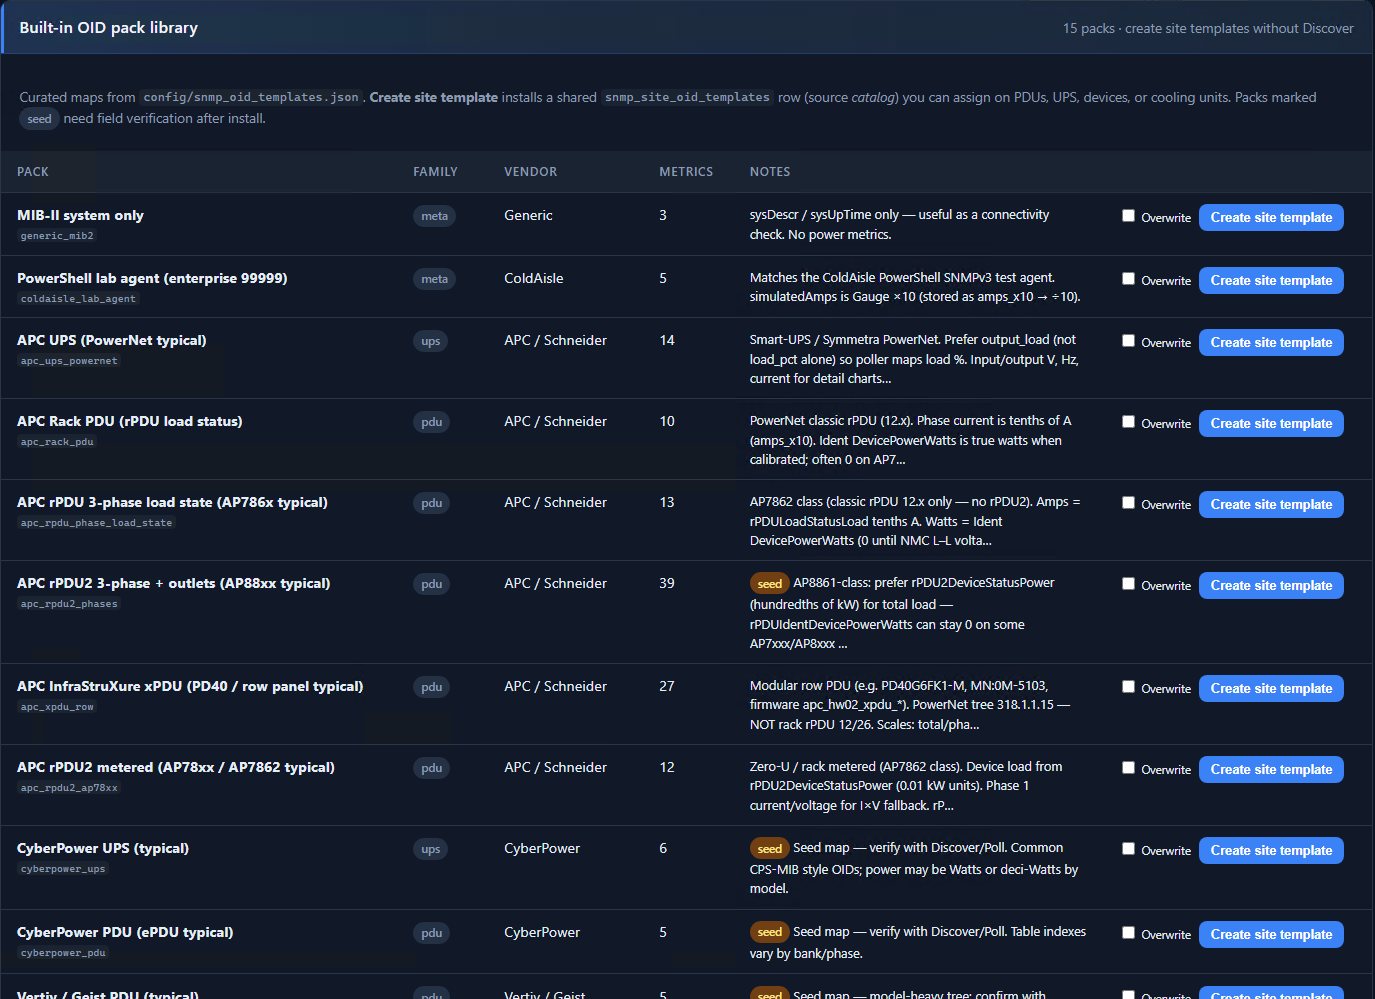The width and height of the screenshot is (1375, 999).
Task: Tick Overwrite for MIB-II system only
Action: tap(1128, 216)
